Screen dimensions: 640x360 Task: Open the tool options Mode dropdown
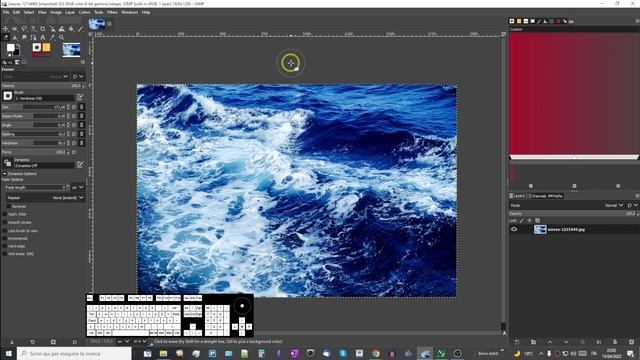tap(35, 76)
